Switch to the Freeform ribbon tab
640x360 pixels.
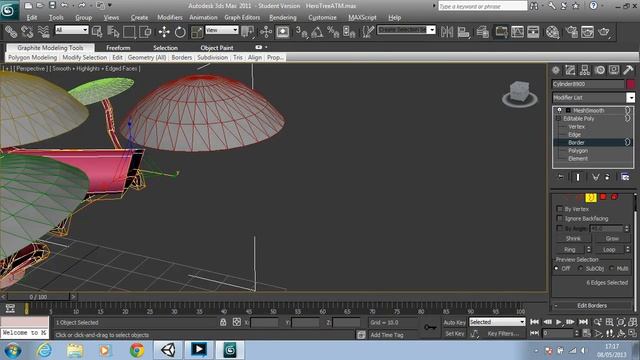click(x=118, y=48)
